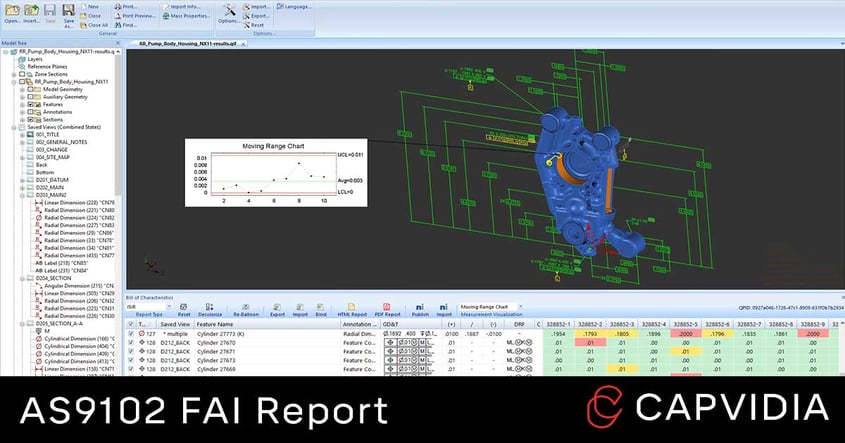Screen dimensions: 845x443
Task: Click the Layers node icon in Model Tree
Action: pyautogui.click(x=22, y=59)
